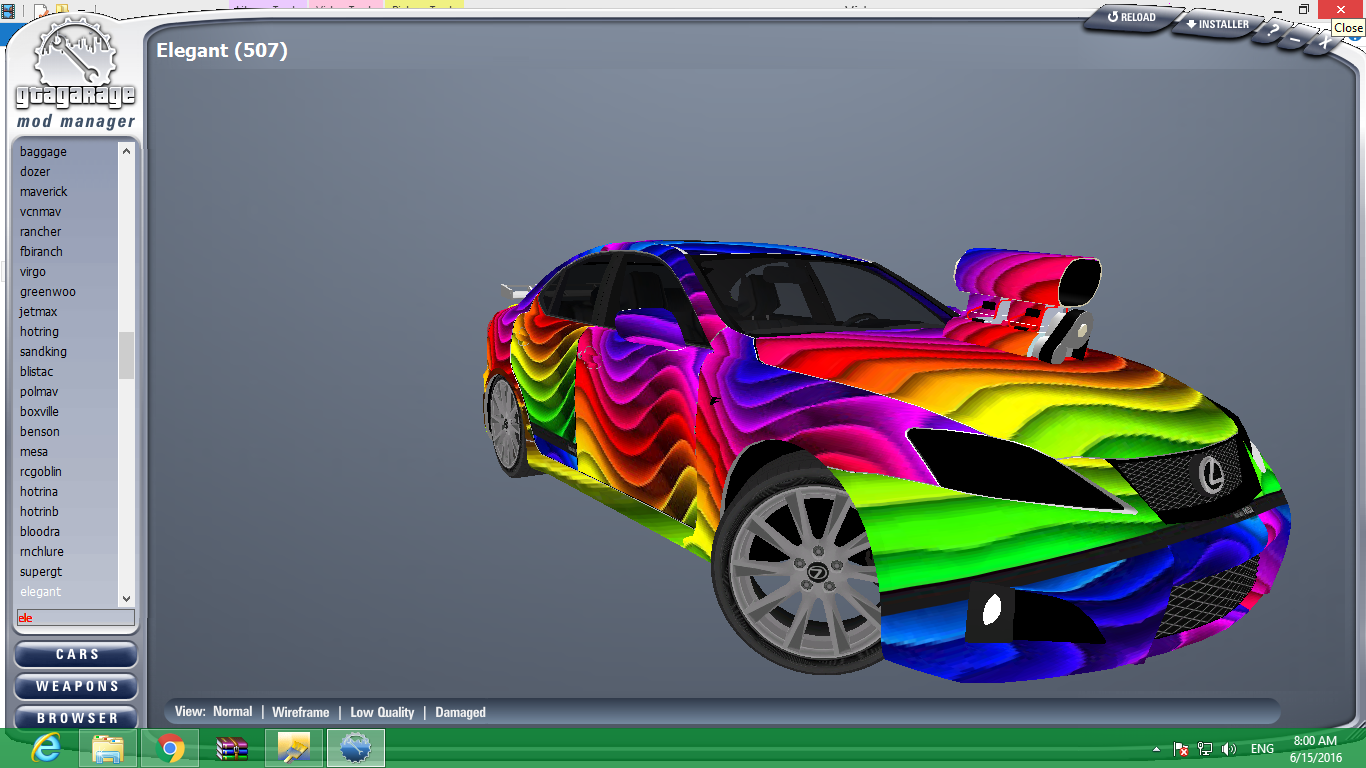This screenshot has height=768, width=1366.
Task: Click the RELOAD button
Action: click(1131, 18)
